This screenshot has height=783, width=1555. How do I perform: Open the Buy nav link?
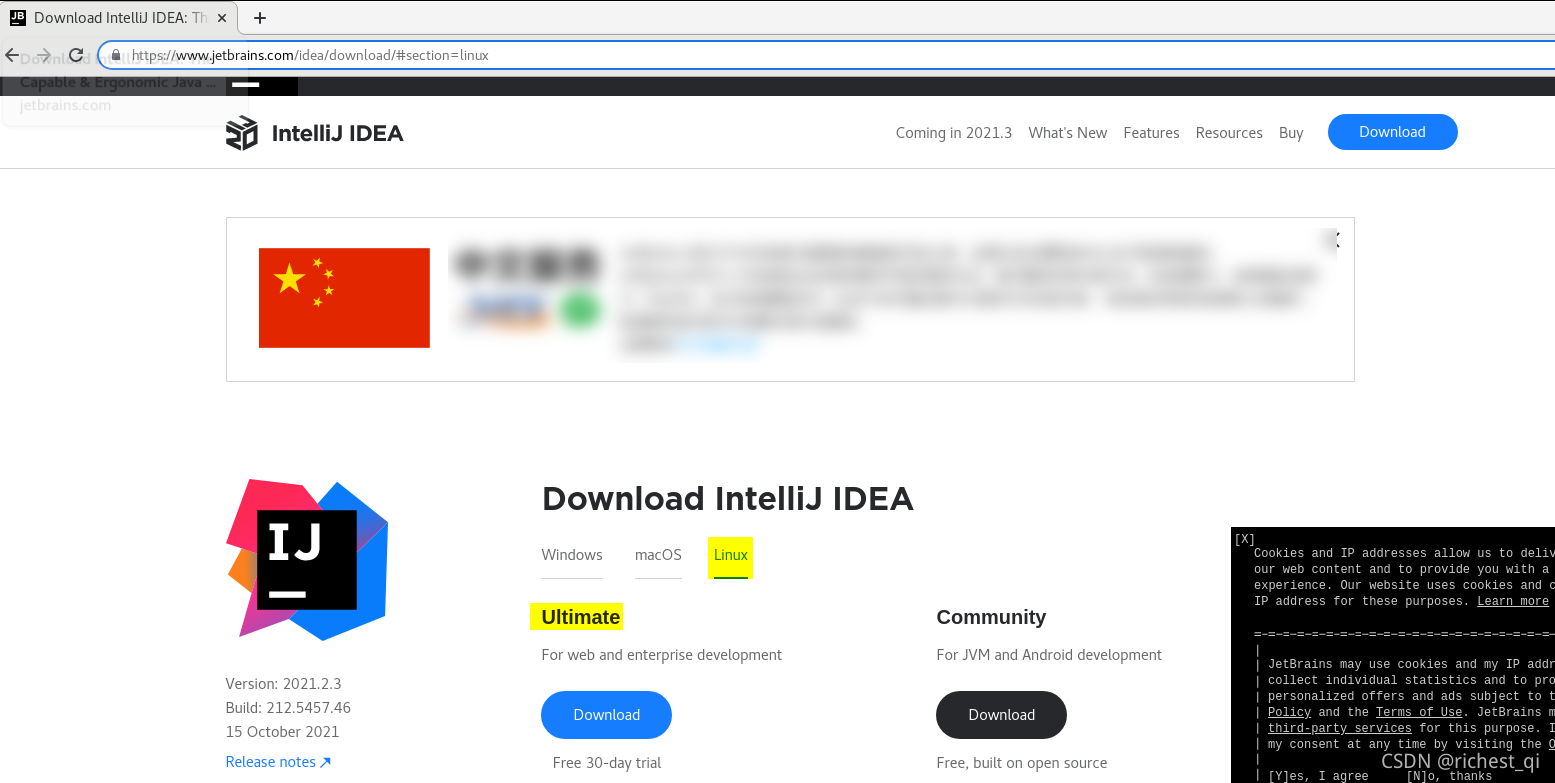tap(1291, 133)
